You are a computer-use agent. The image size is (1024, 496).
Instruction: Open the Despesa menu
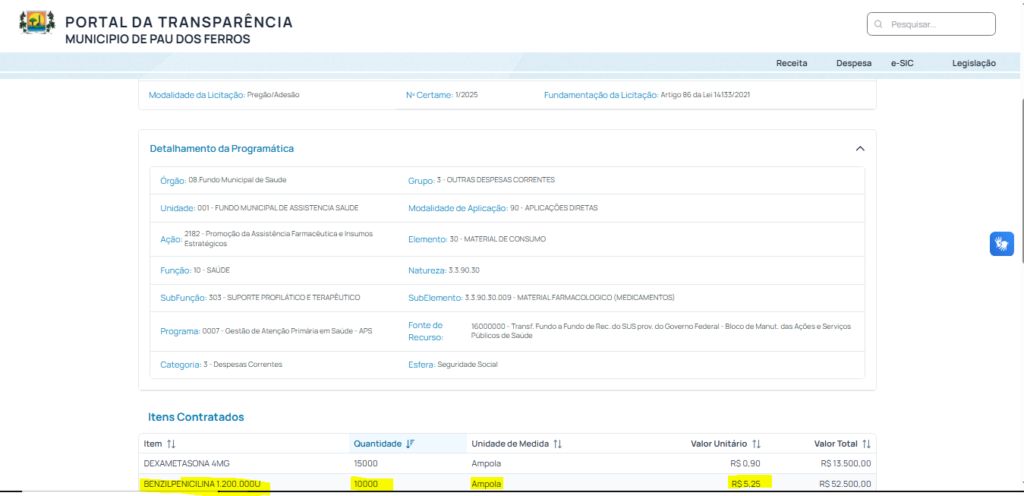(x=853, y=63)
